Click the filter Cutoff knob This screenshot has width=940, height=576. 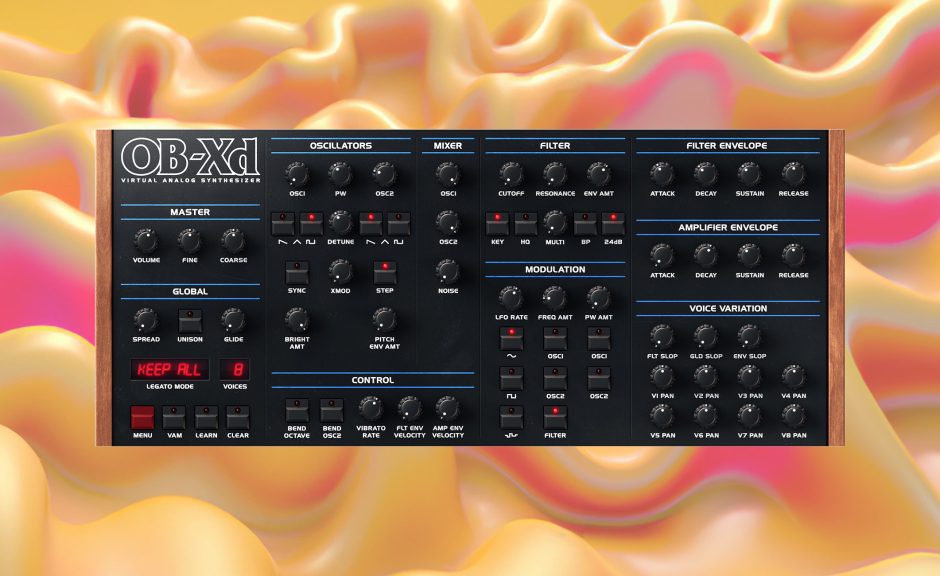[x=511, y=173]
